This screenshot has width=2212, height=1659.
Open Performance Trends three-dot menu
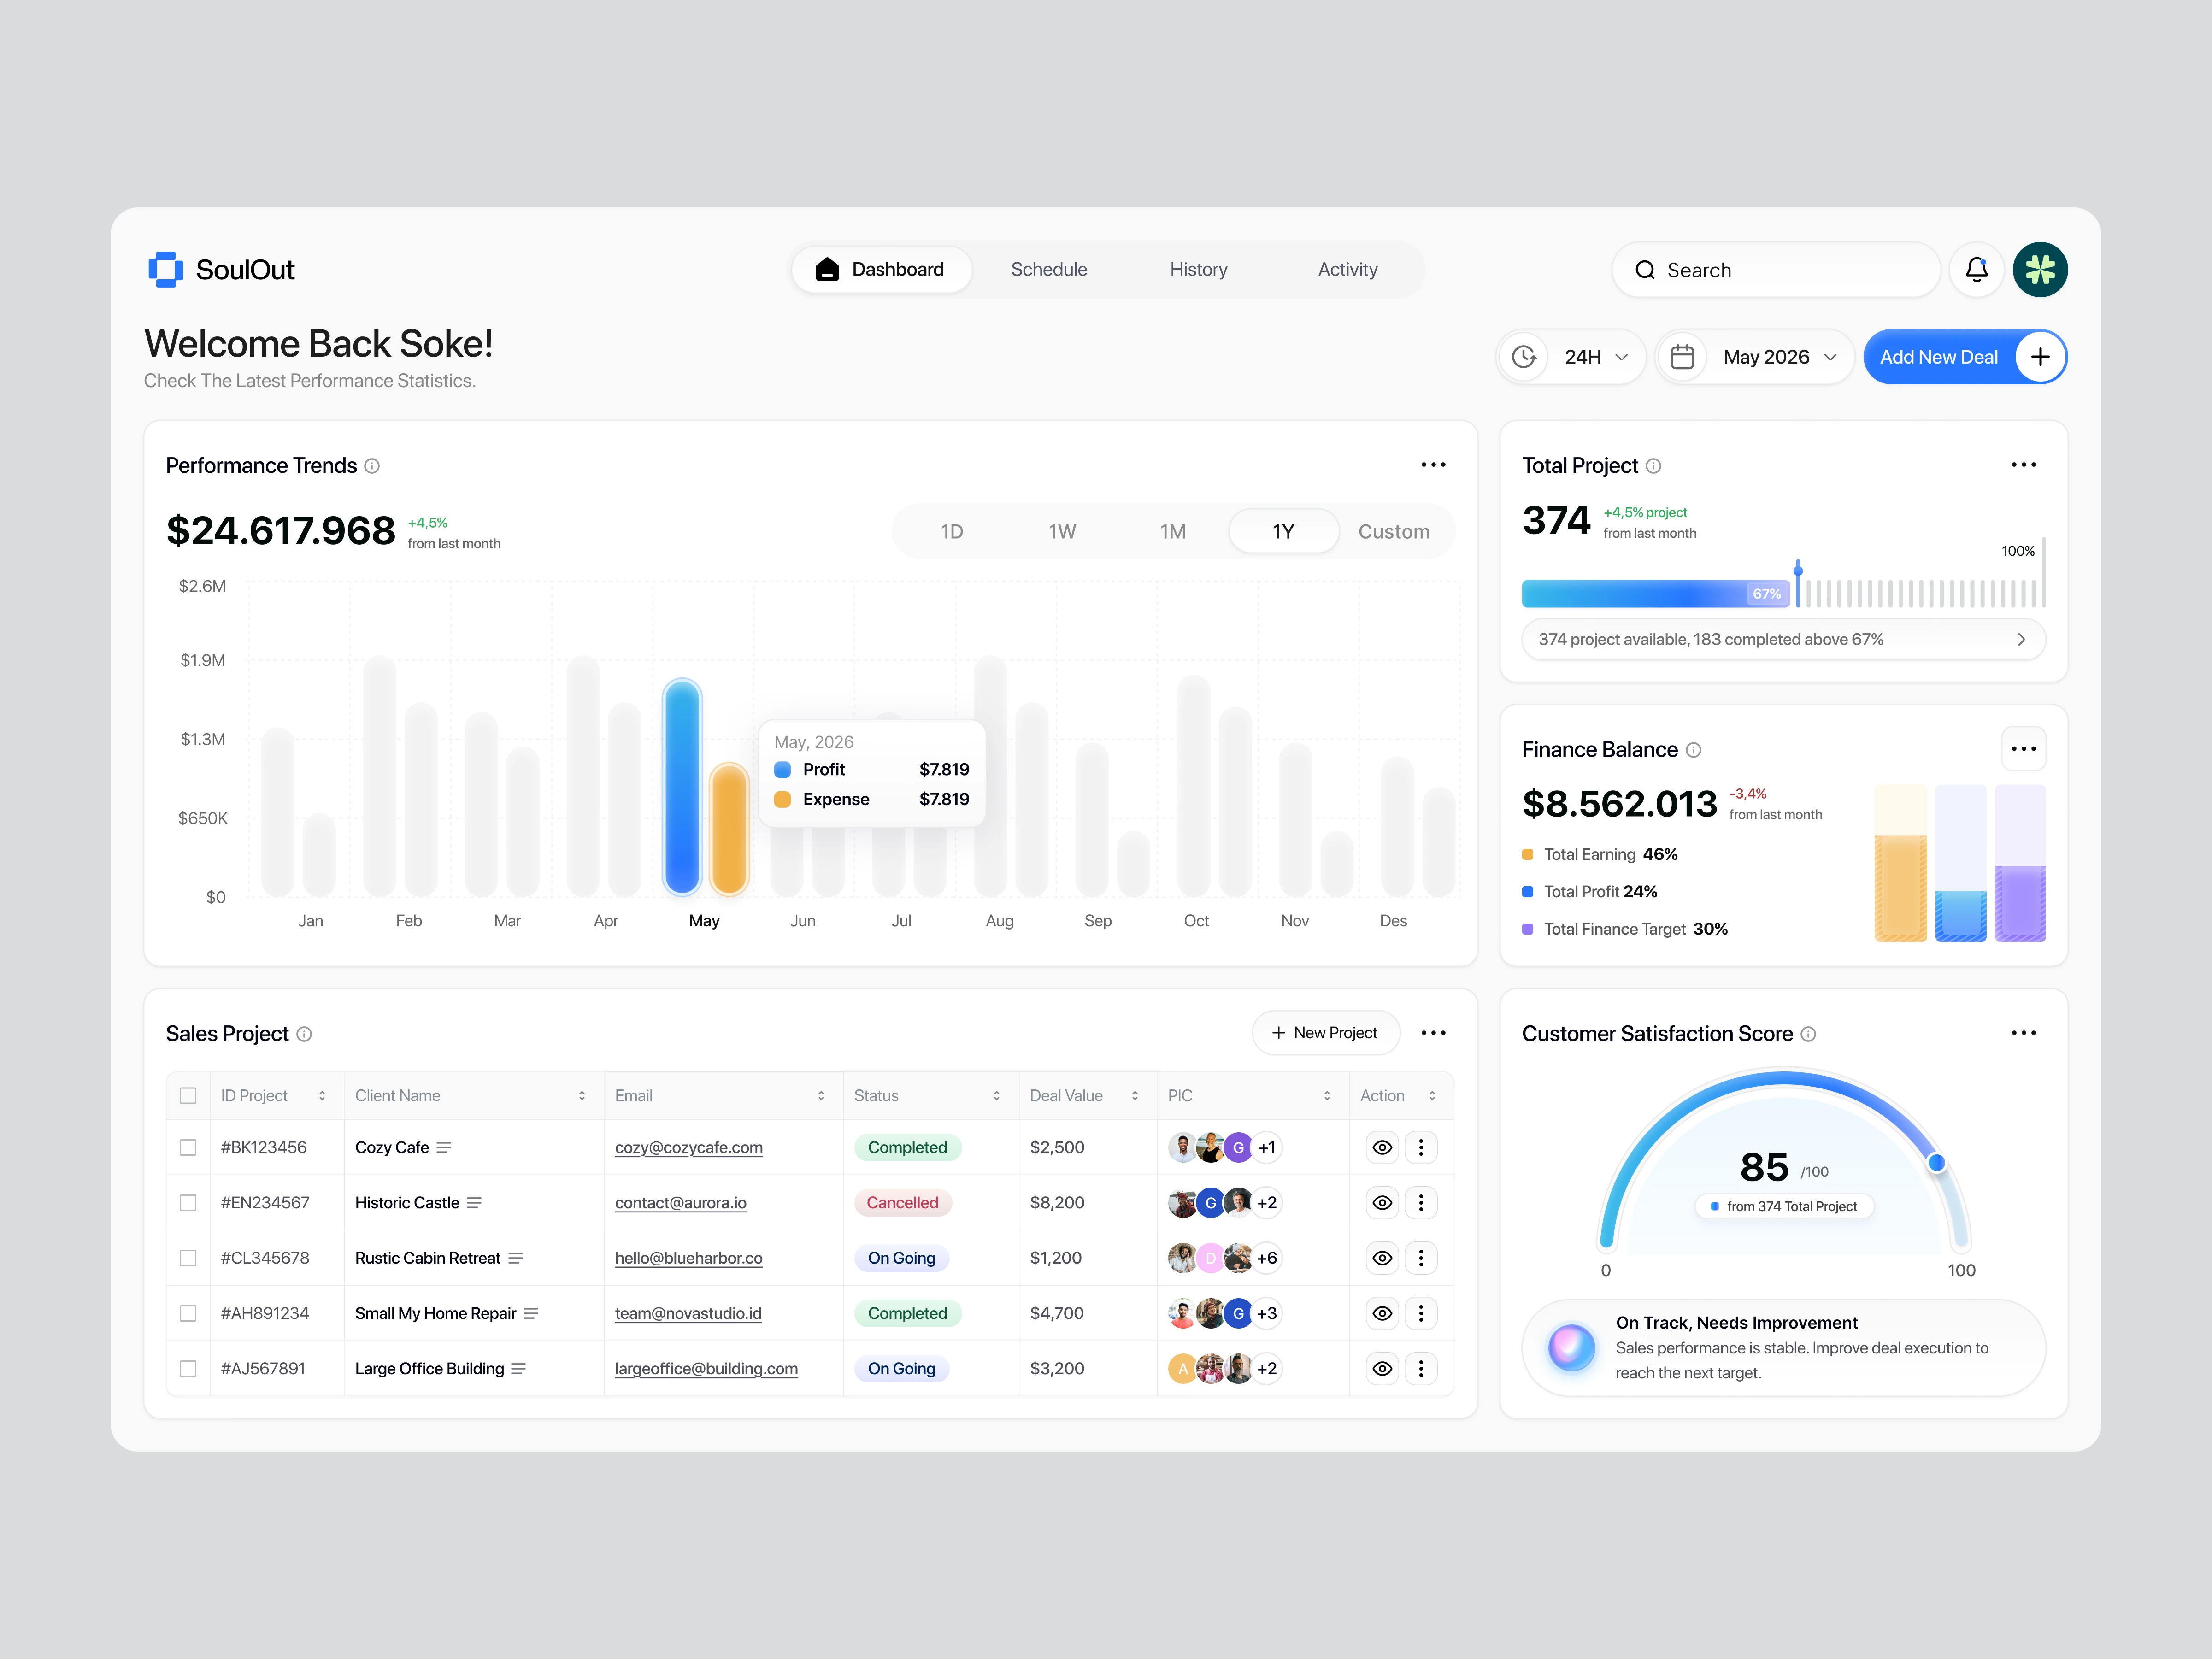tap(1433, 465)
